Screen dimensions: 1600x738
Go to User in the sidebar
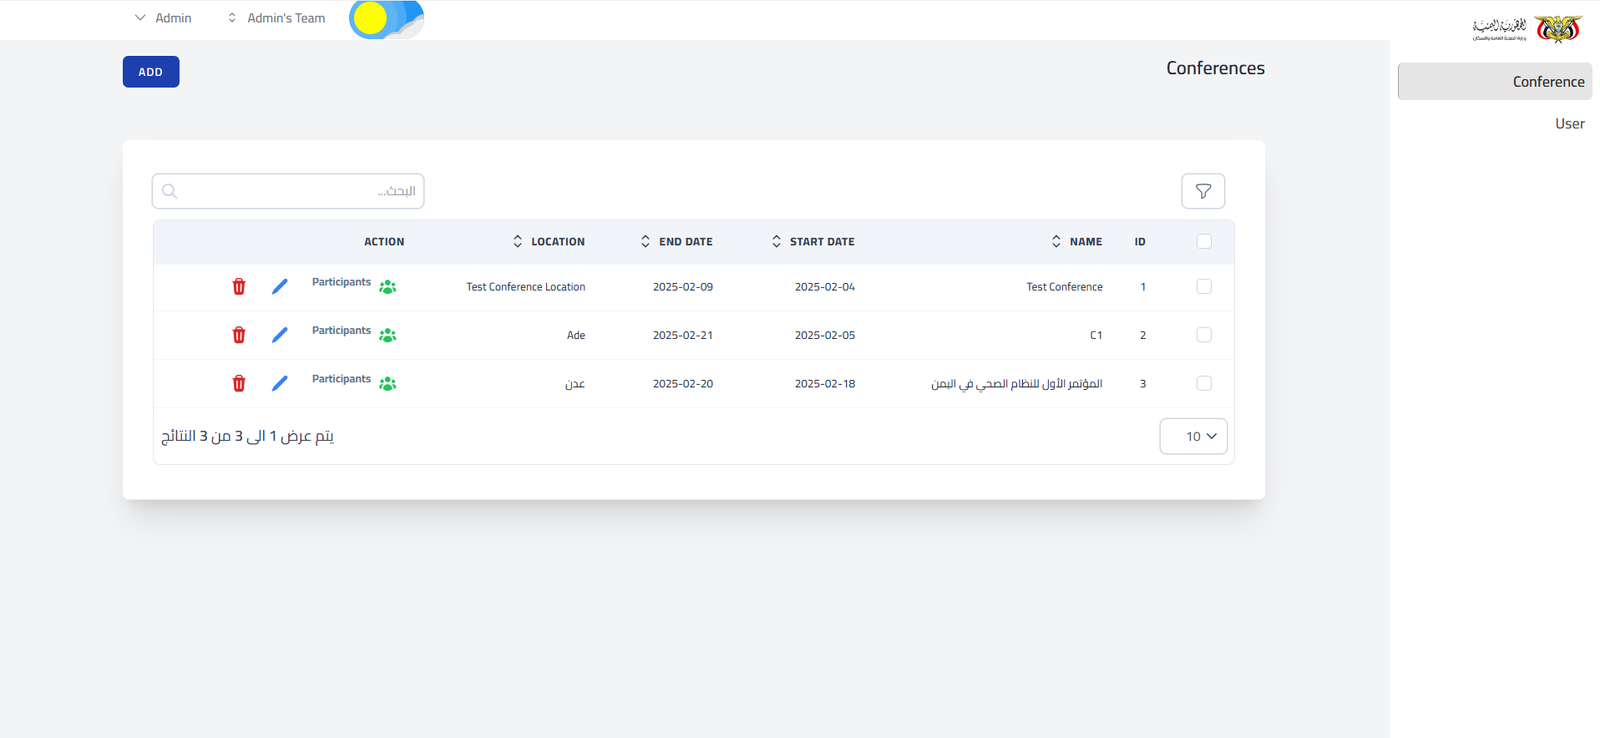(1568, 124)
